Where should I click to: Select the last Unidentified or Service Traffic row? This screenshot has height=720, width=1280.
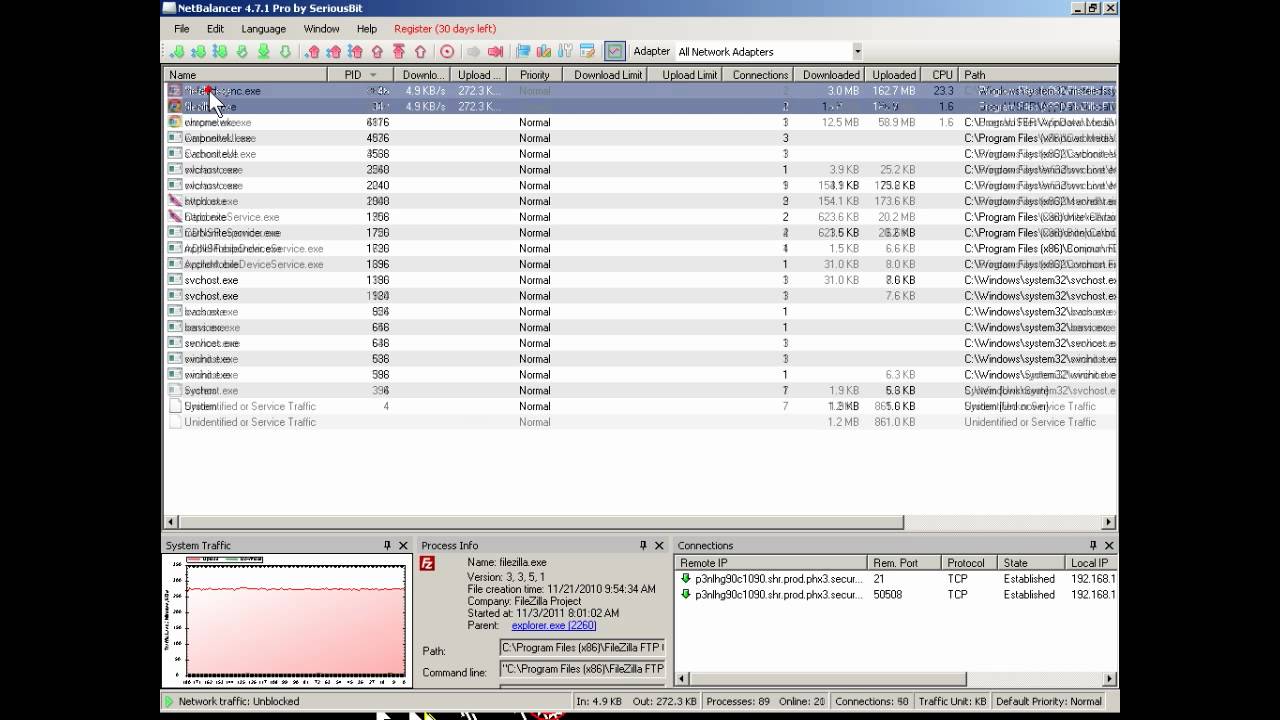(x=640, y=422)
